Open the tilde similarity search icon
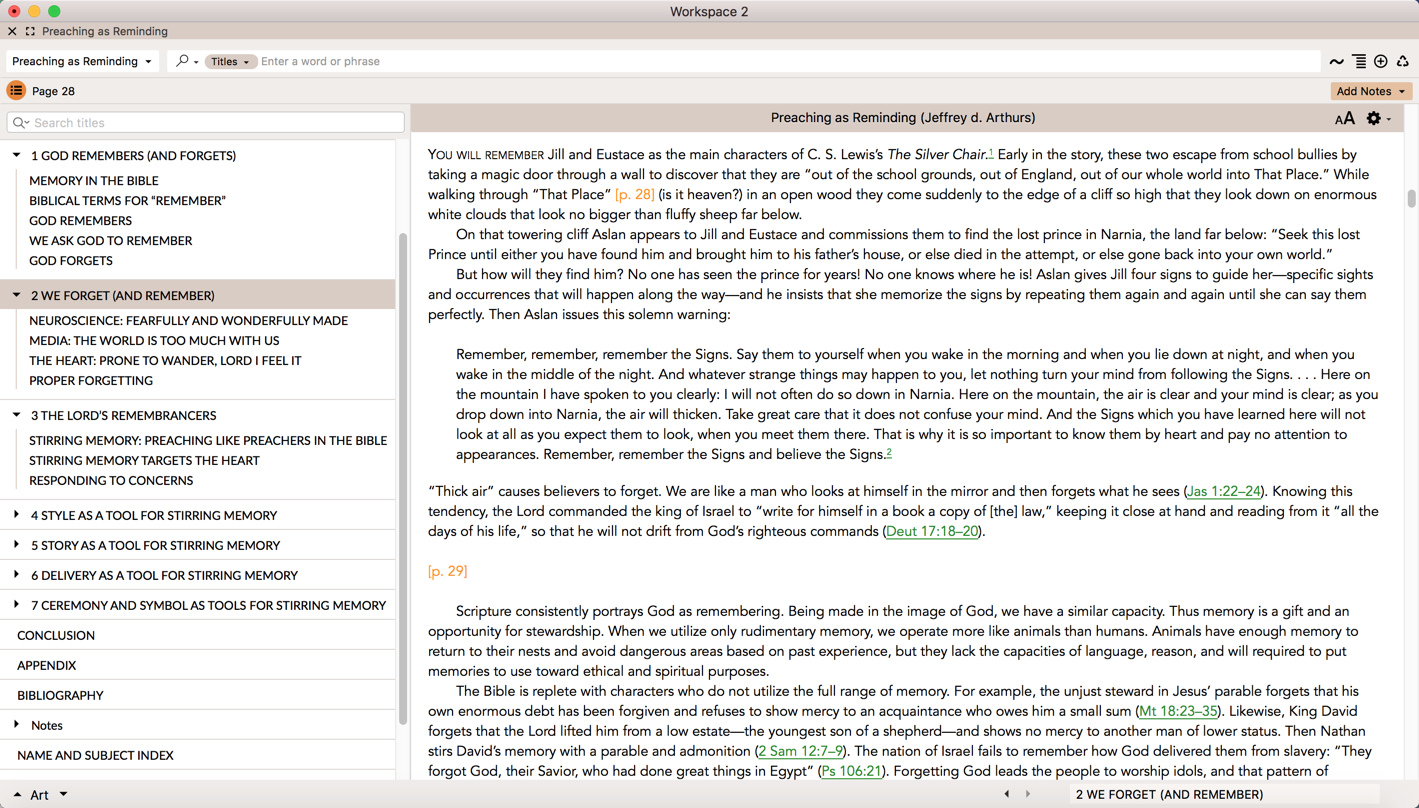Viewport: 1419px width, 808px height. pyautogui.click(x=1337, y=62)
